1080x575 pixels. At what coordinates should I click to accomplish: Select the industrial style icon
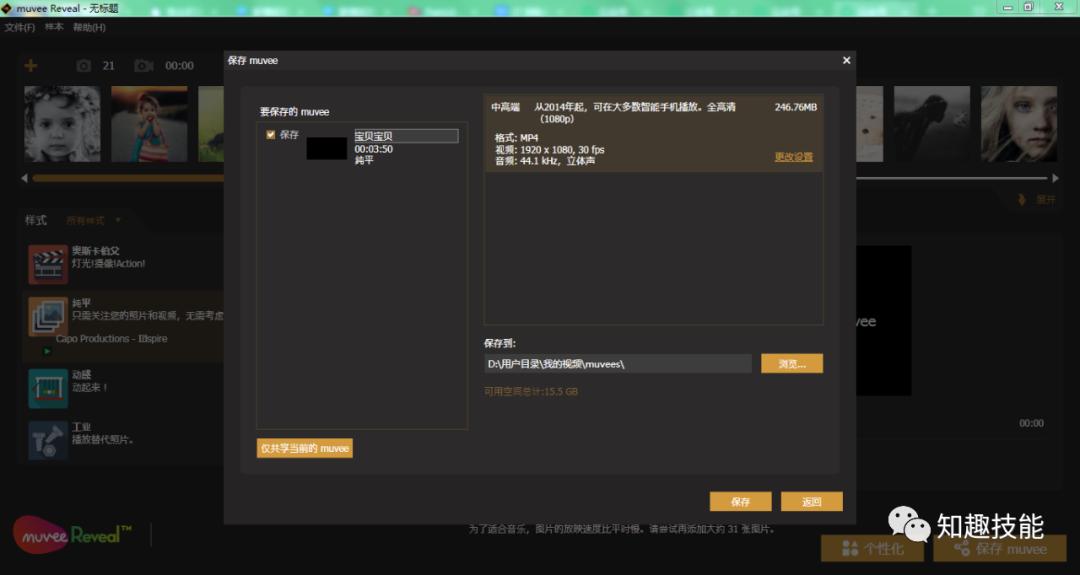(x=48, y=440)
